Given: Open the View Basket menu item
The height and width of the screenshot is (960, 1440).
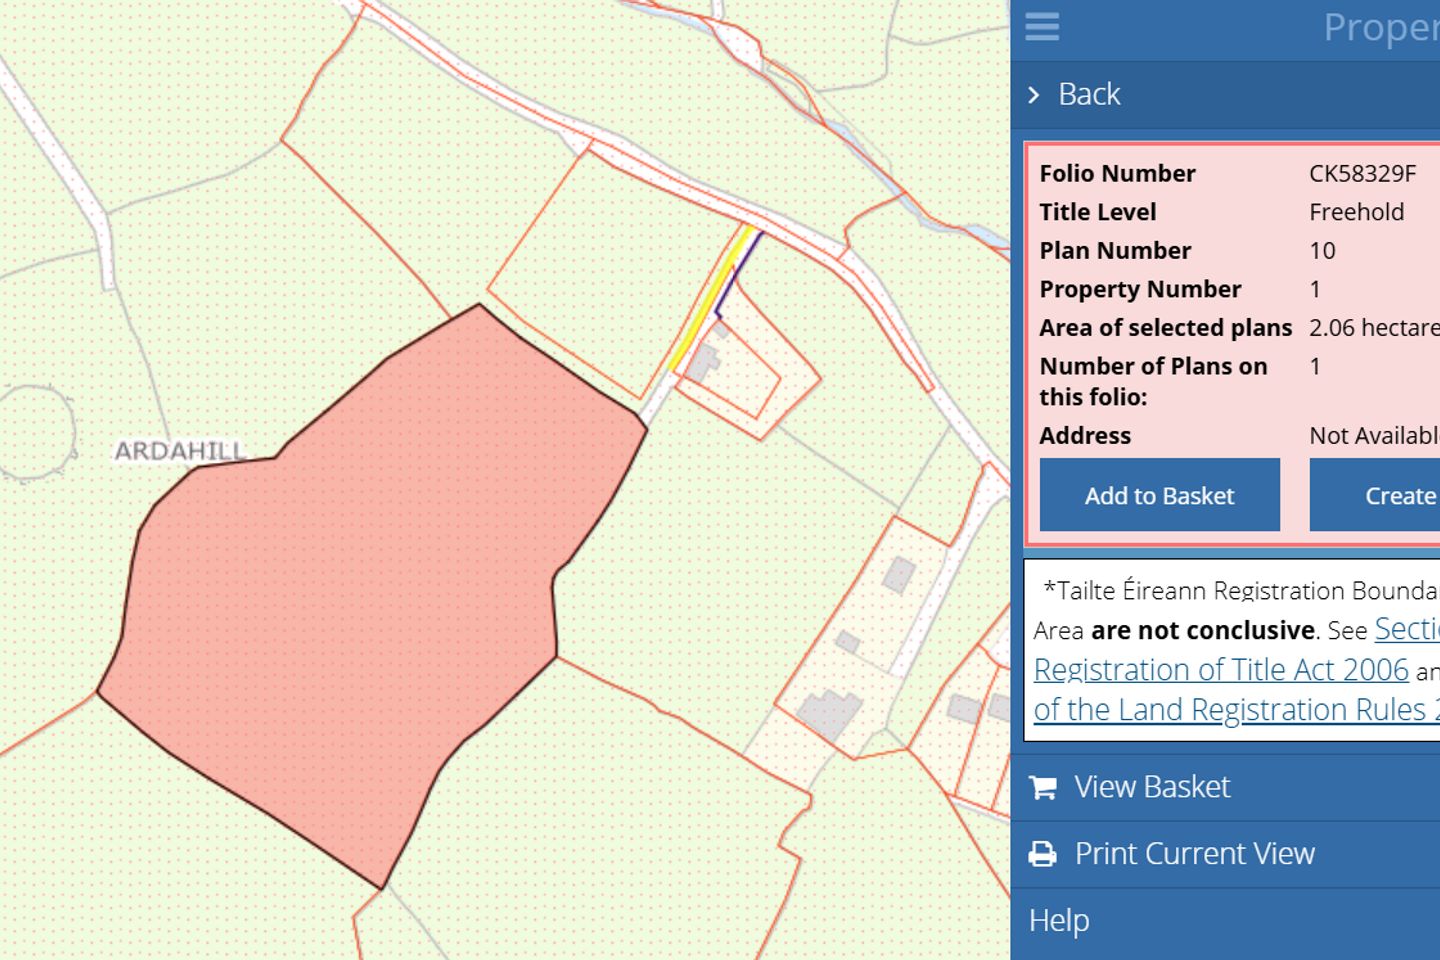Looking at the screenshot, I should [1152, 788].
